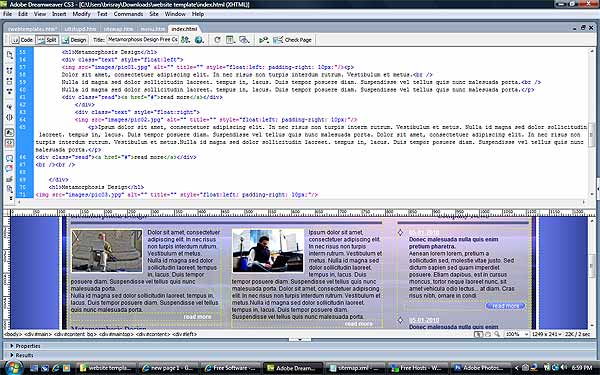The image size is (600, 375).
Task: Open the Text menu
Action: (102, 14)
